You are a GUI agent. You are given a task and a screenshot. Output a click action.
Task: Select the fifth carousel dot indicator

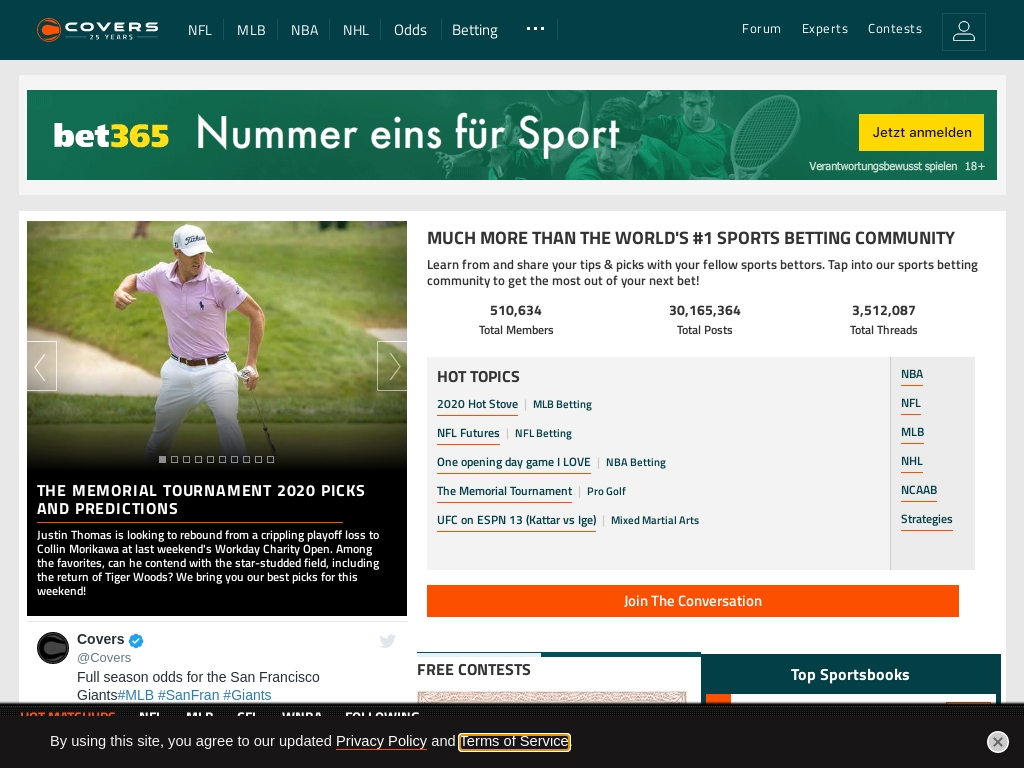pos(210,459)
